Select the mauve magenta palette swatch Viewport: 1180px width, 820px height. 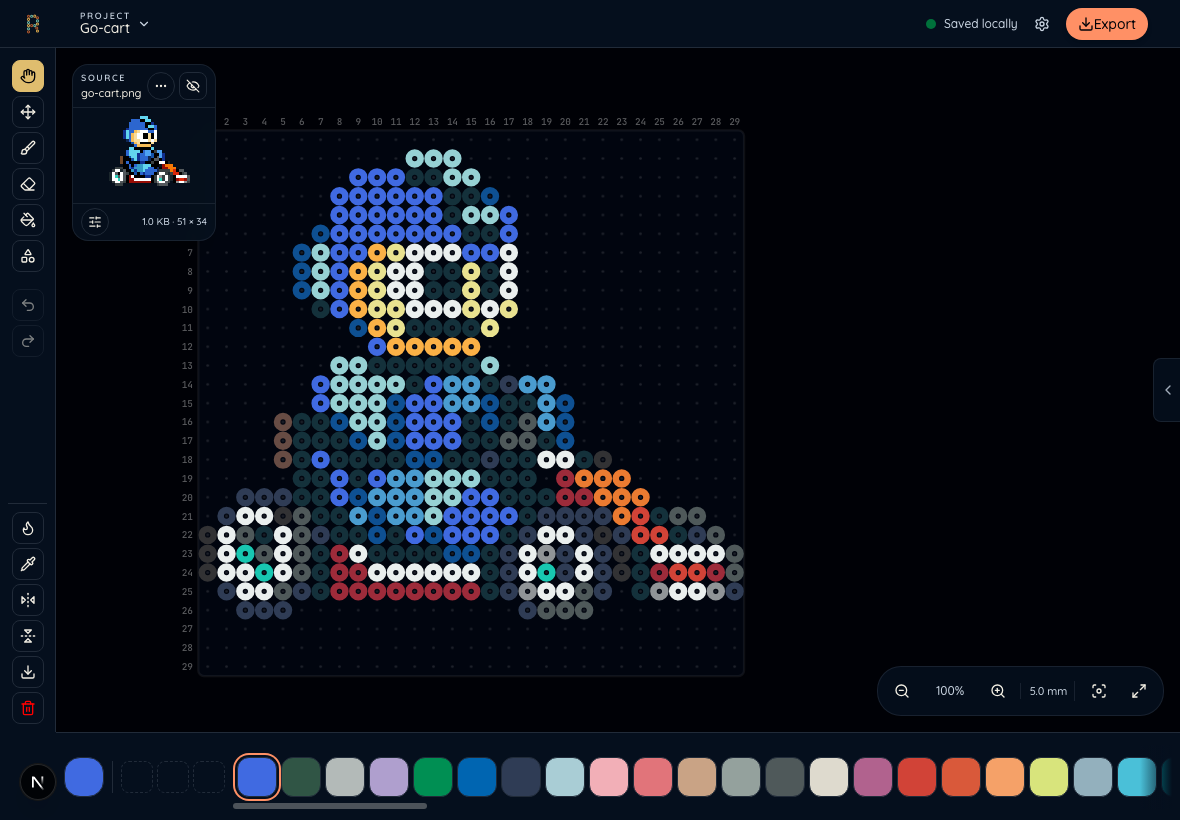coord(873,777)
